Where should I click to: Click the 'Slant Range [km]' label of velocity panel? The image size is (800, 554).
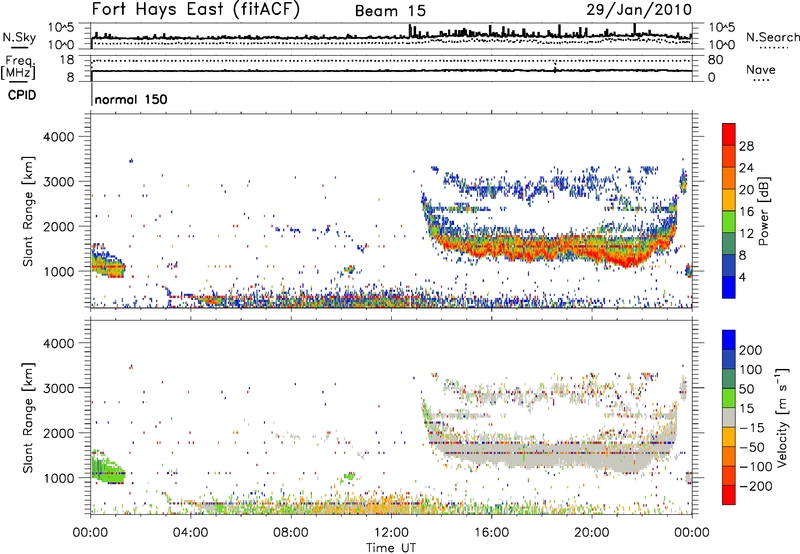(x=28, y=417)
